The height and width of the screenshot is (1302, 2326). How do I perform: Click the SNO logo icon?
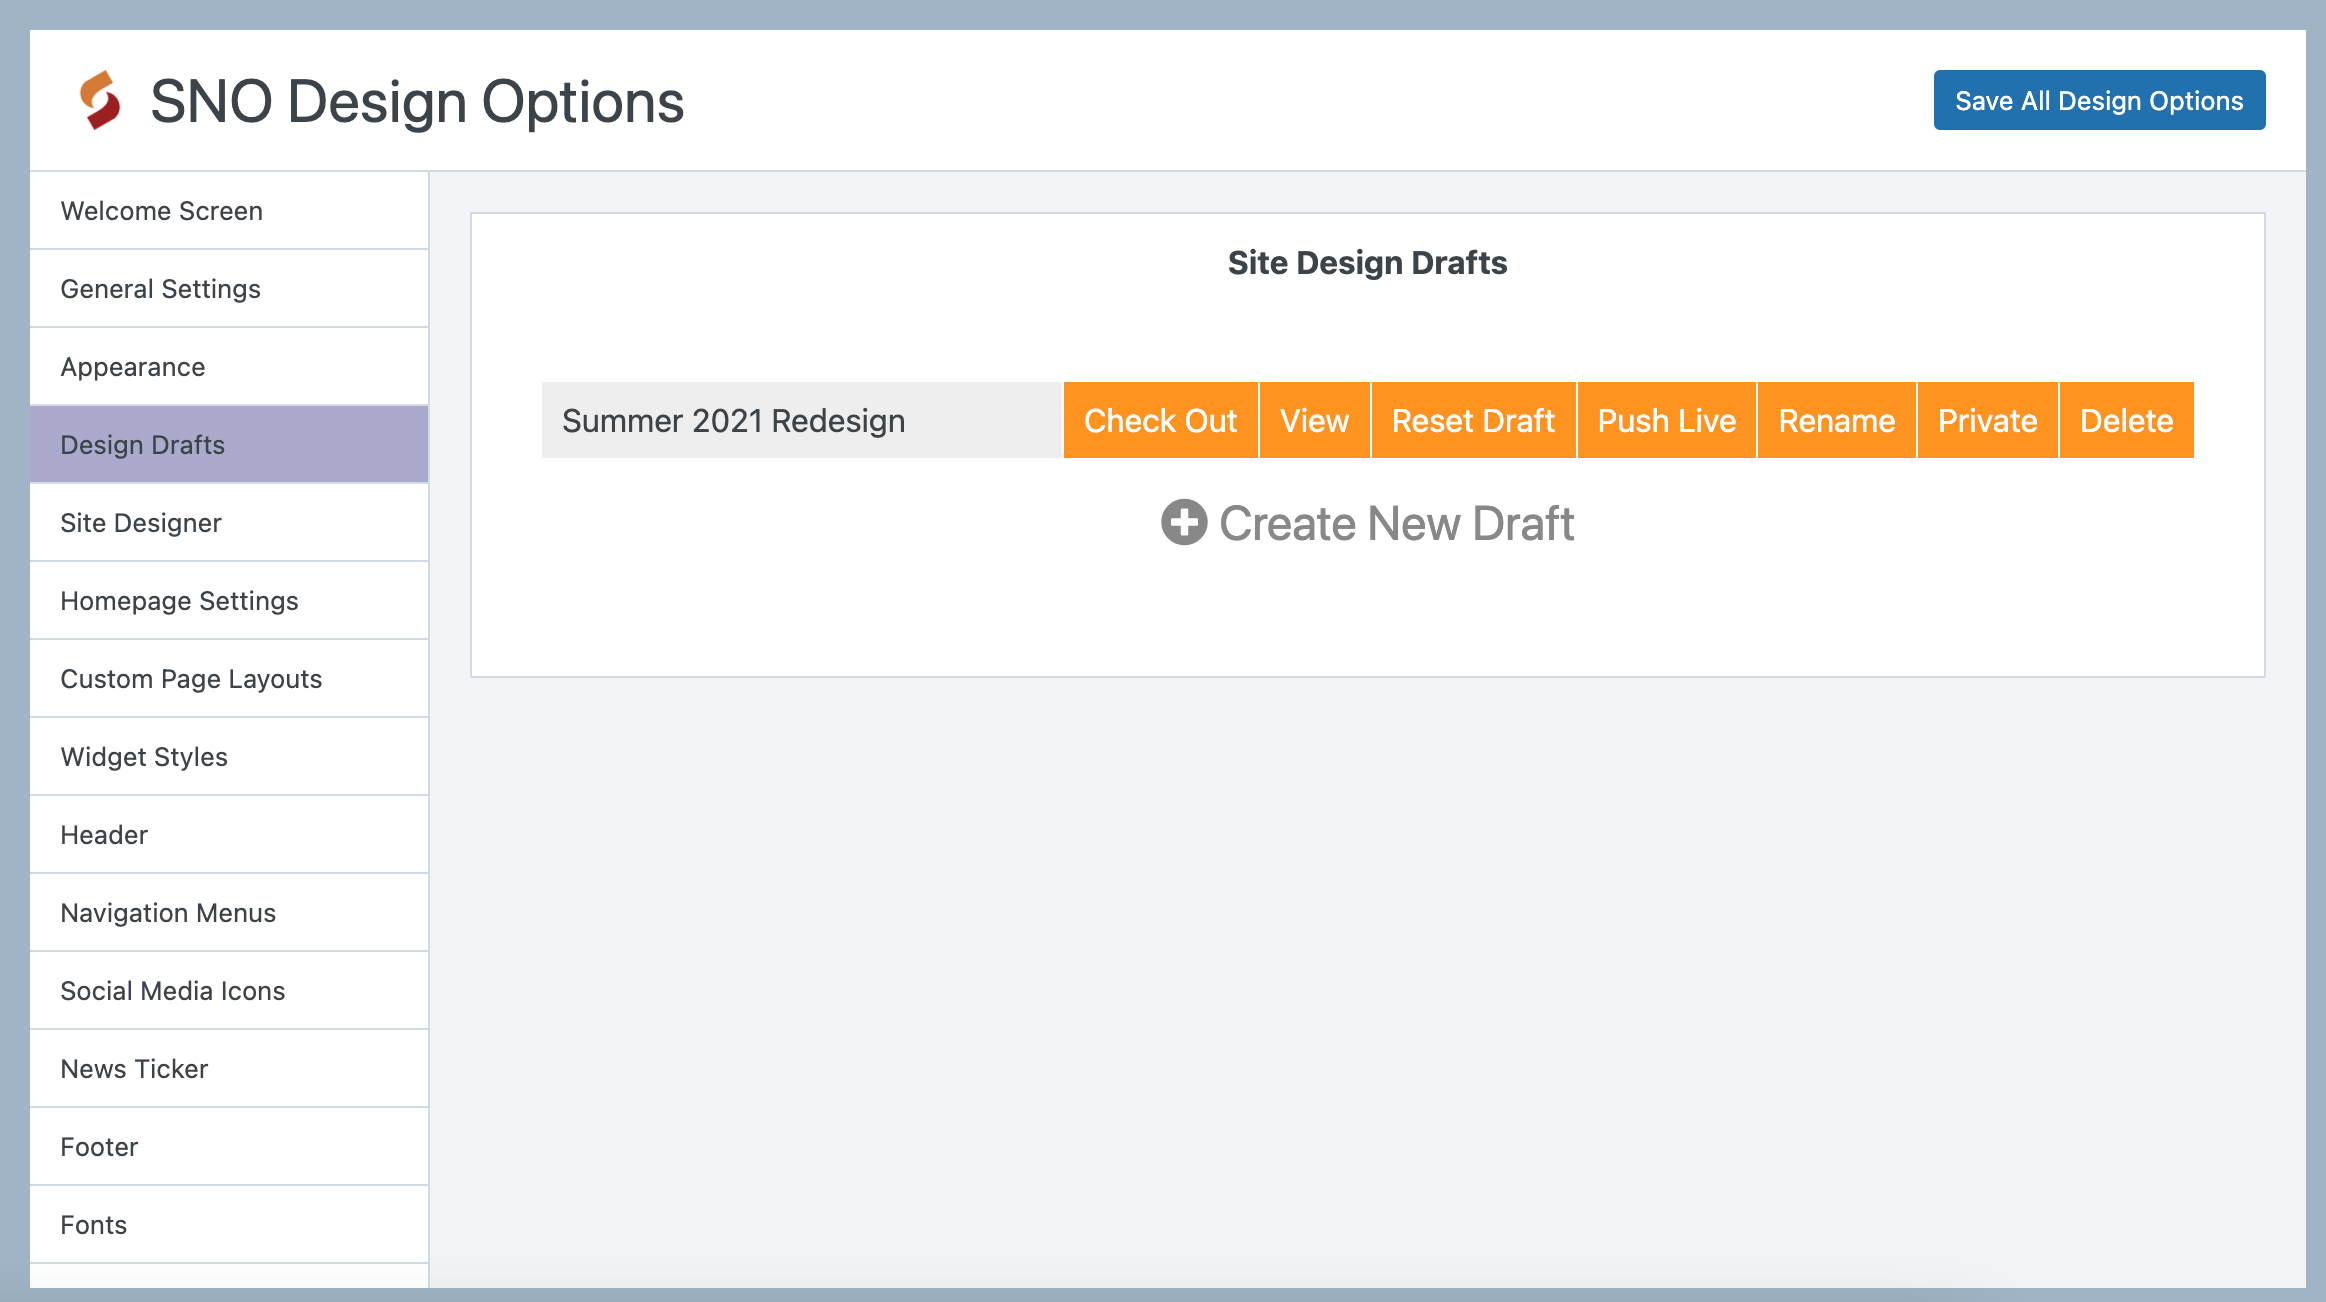click(100, 100)
